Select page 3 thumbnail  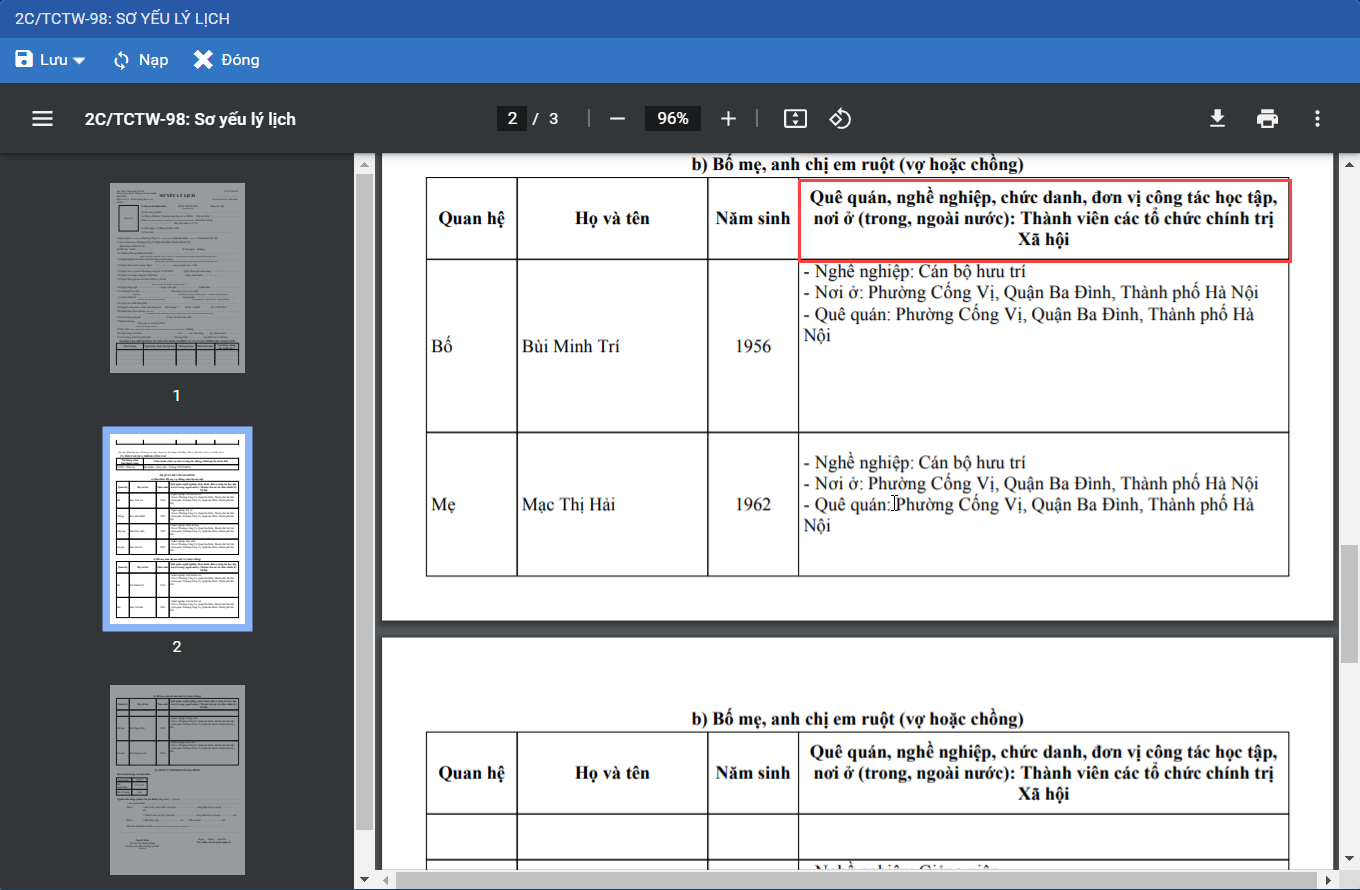(x=177, y=780)
